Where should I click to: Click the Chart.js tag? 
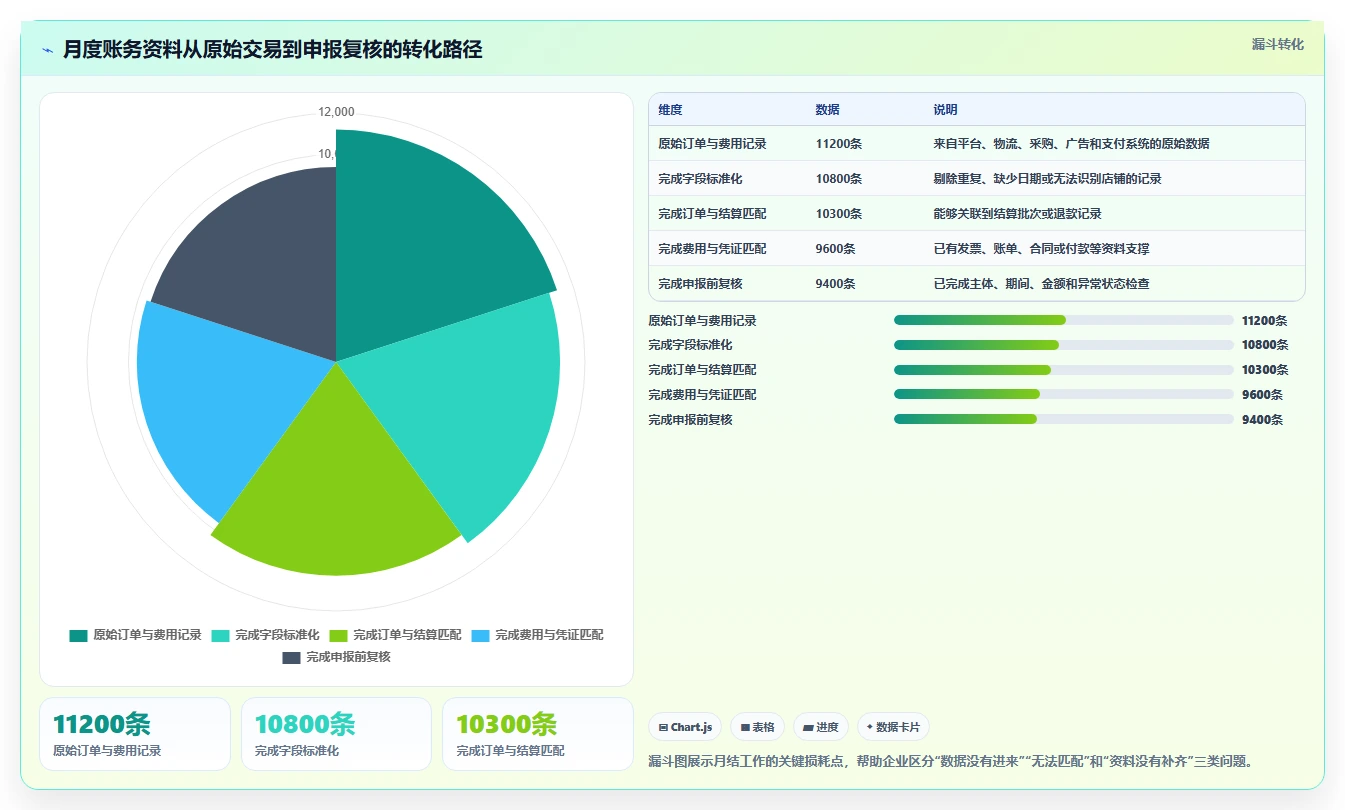[685, 727]
